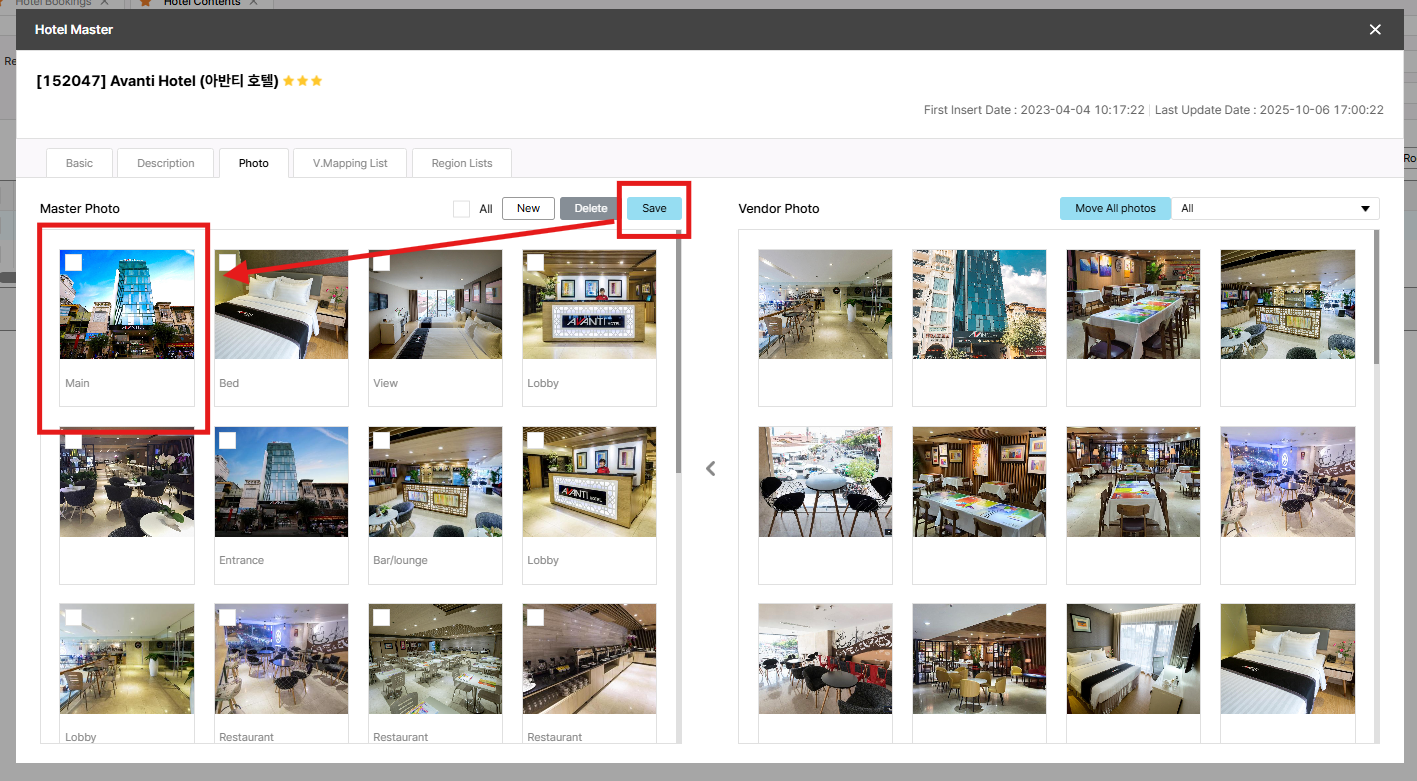Click the Save button
The width and height of the screenshot is (1417, 781).
click(x=654, y=208)
